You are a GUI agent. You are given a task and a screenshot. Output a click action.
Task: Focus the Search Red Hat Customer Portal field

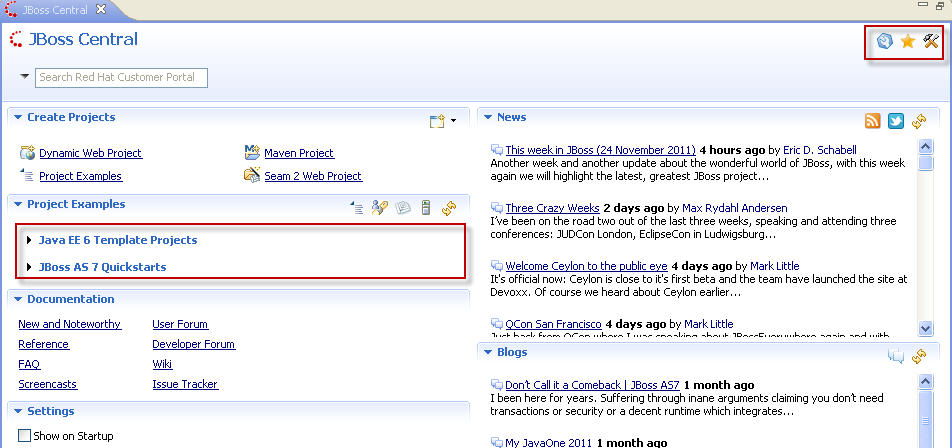pos(121,78)
